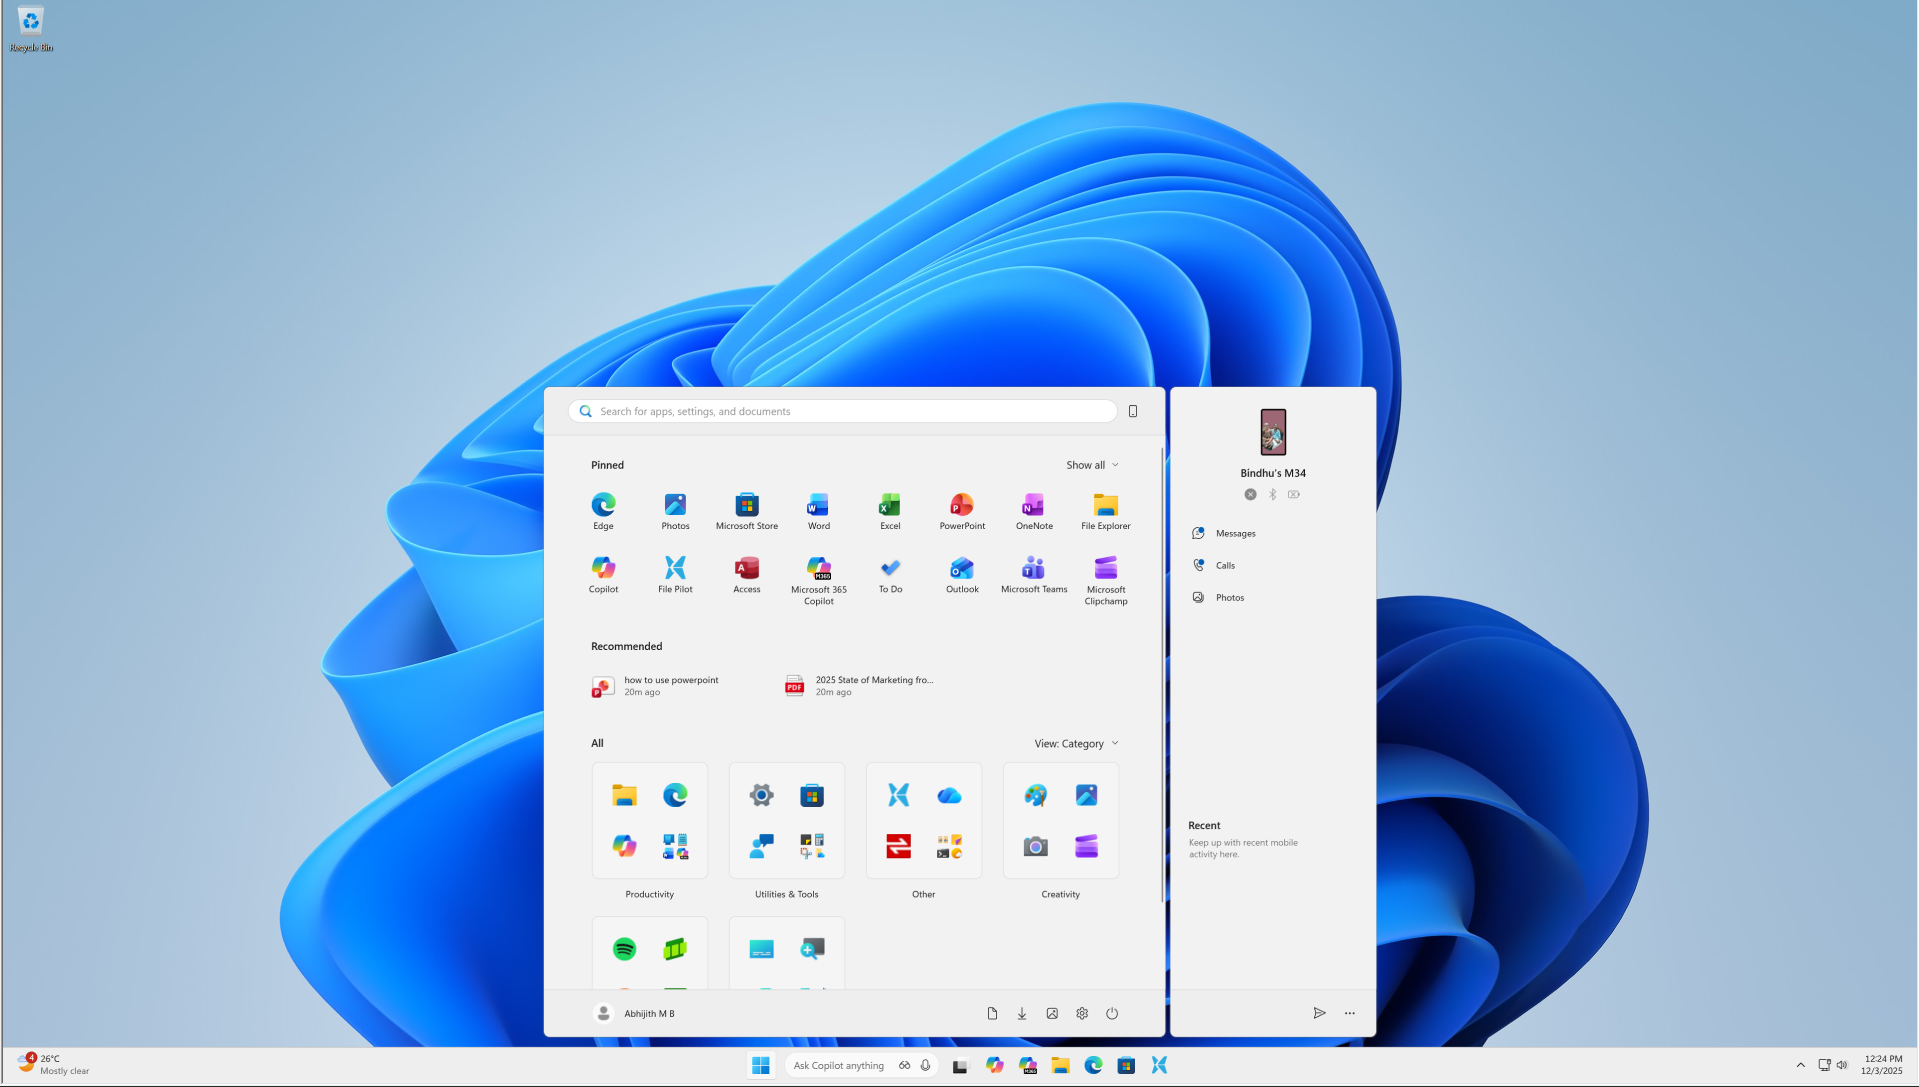The height and width of the screenshot is (1087, 1919).
Task: Open the Downloads shortcut icon
Action: (x=1021, y=1013)
